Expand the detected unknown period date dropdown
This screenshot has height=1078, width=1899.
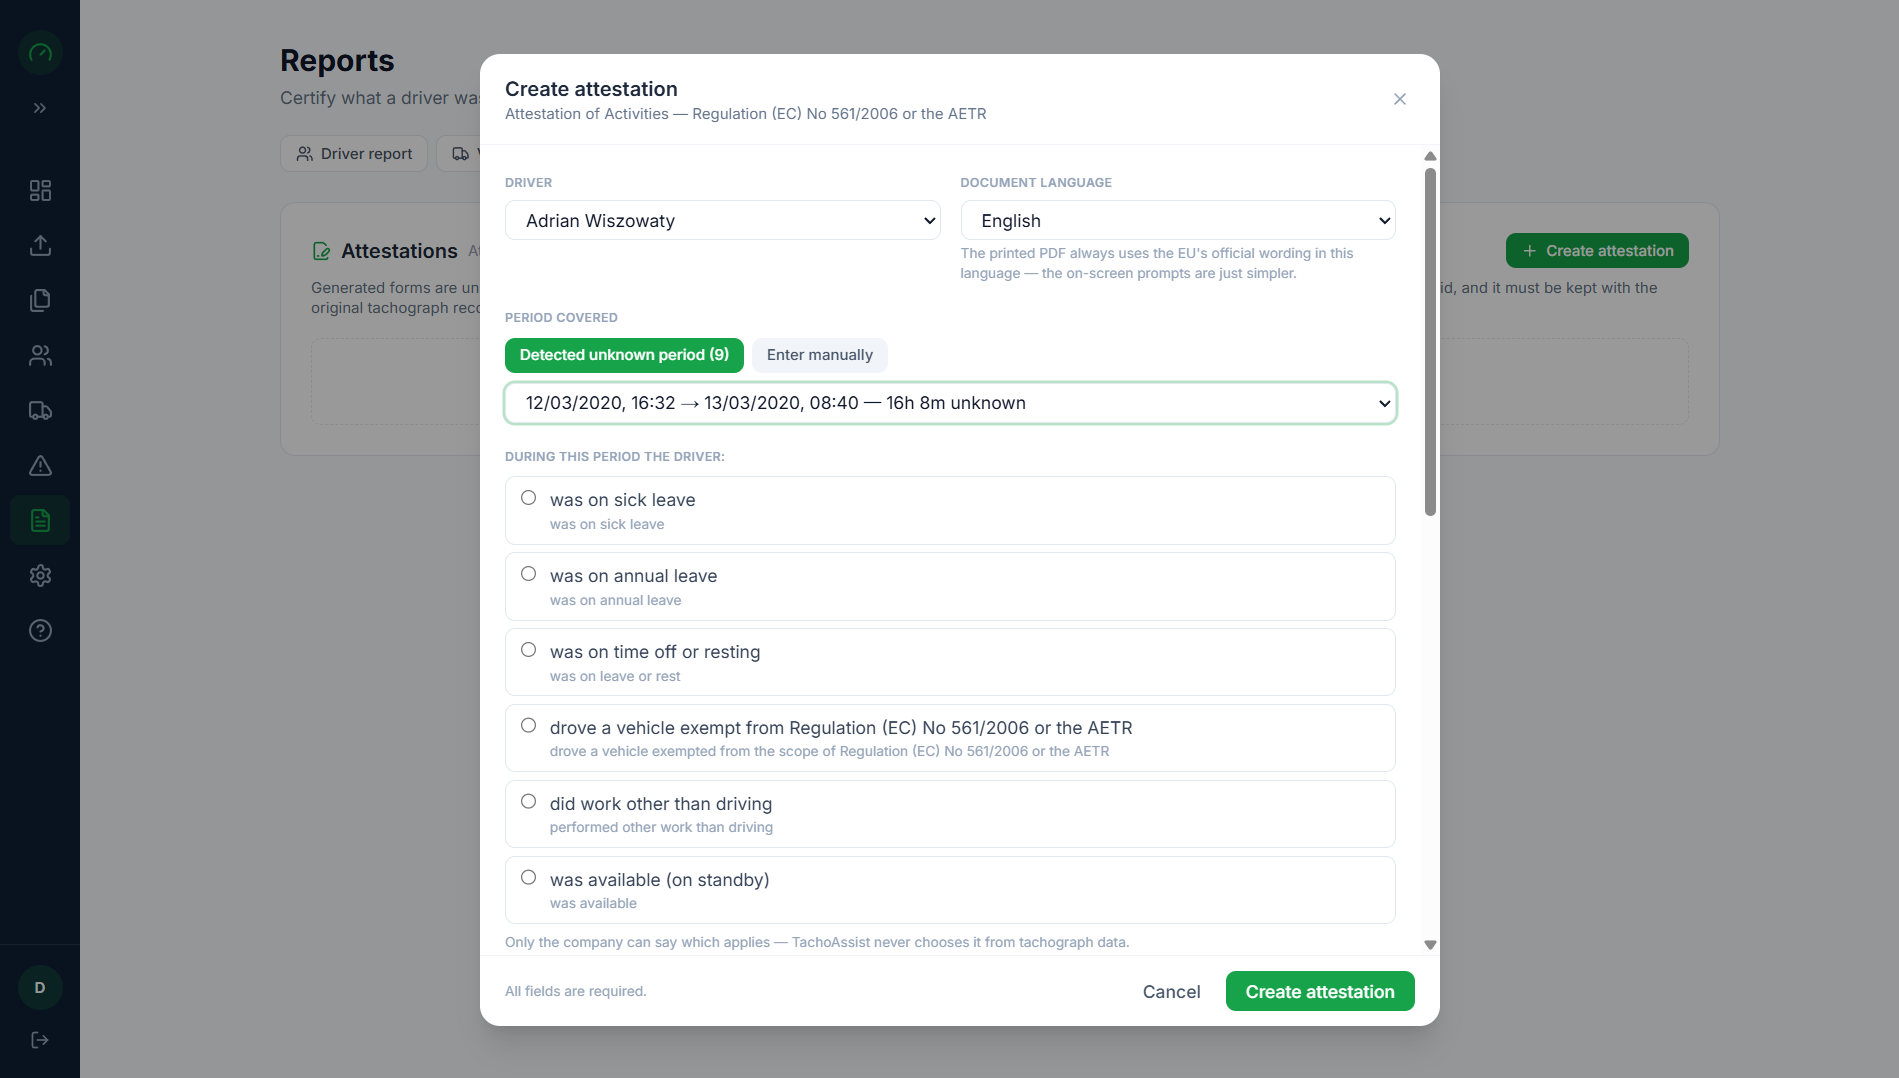[x=950, y=403]
